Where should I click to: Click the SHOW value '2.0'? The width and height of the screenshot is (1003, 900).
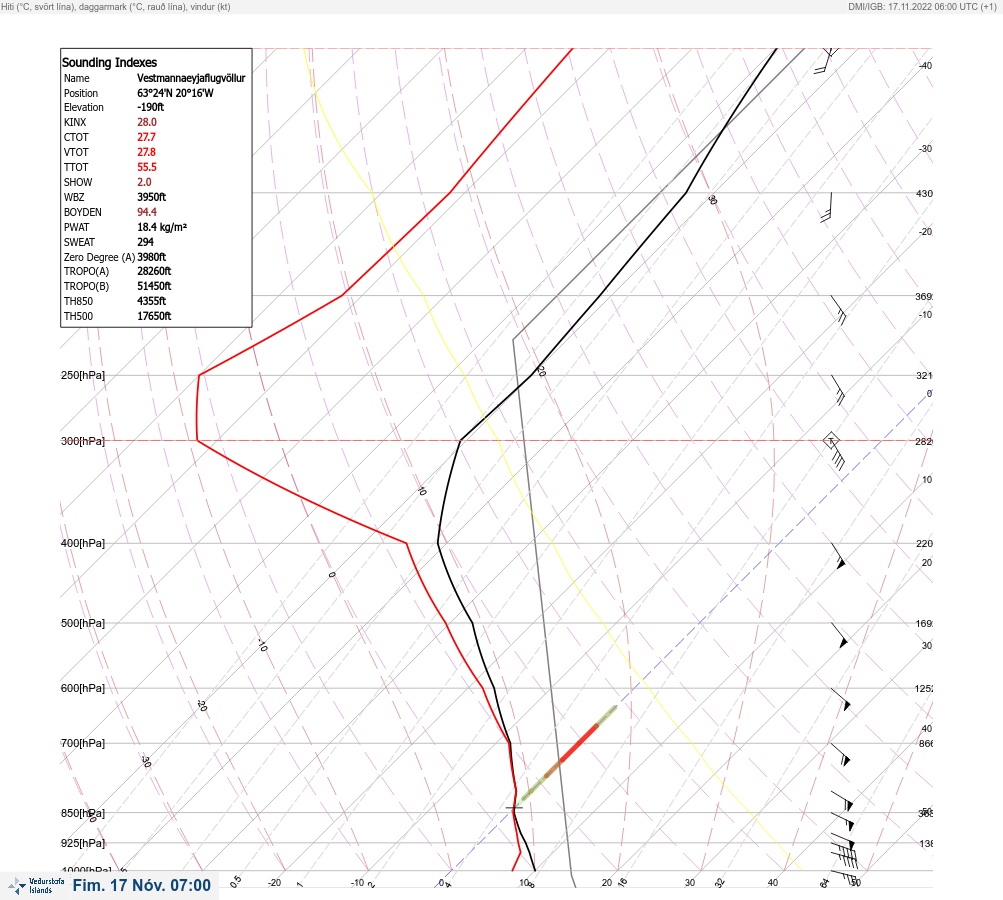(144, 182)
